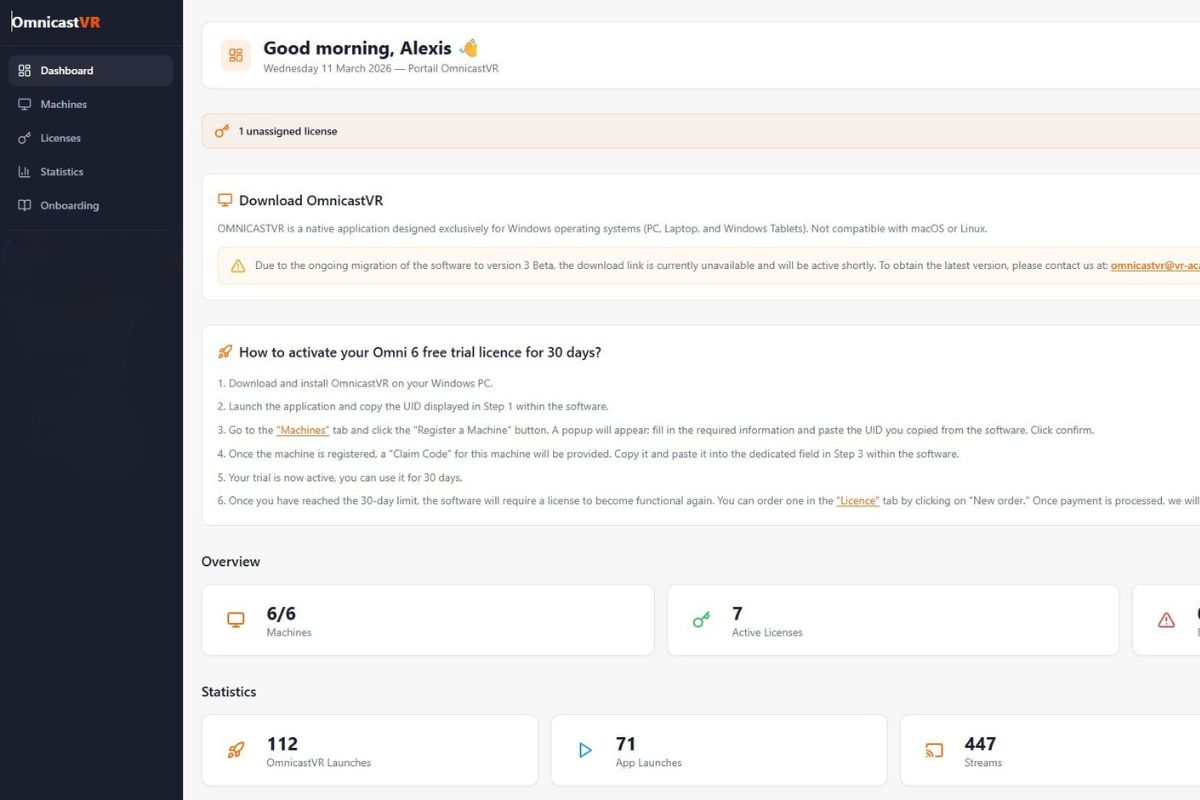This screenshot has width=1200, height=800.
Task: Follow the "Licence" link in step 6
Action: click(857, 501)
